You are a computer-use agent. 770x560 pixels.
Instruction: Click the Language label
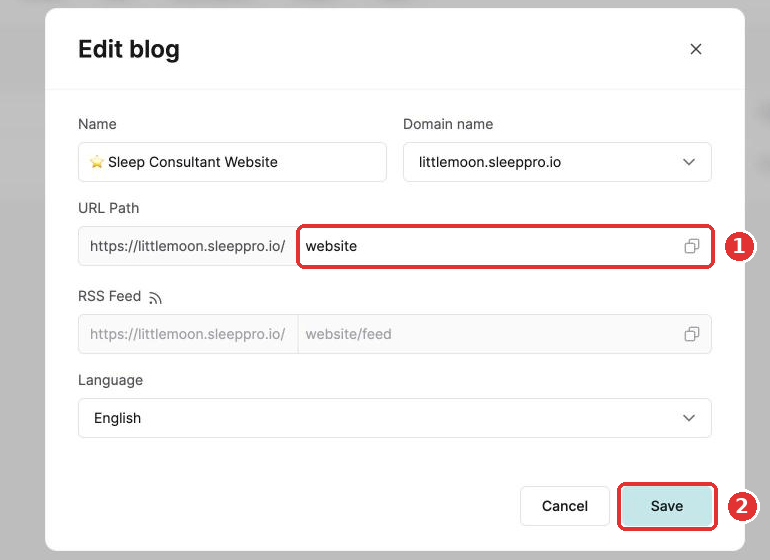(x=110, y=380)
